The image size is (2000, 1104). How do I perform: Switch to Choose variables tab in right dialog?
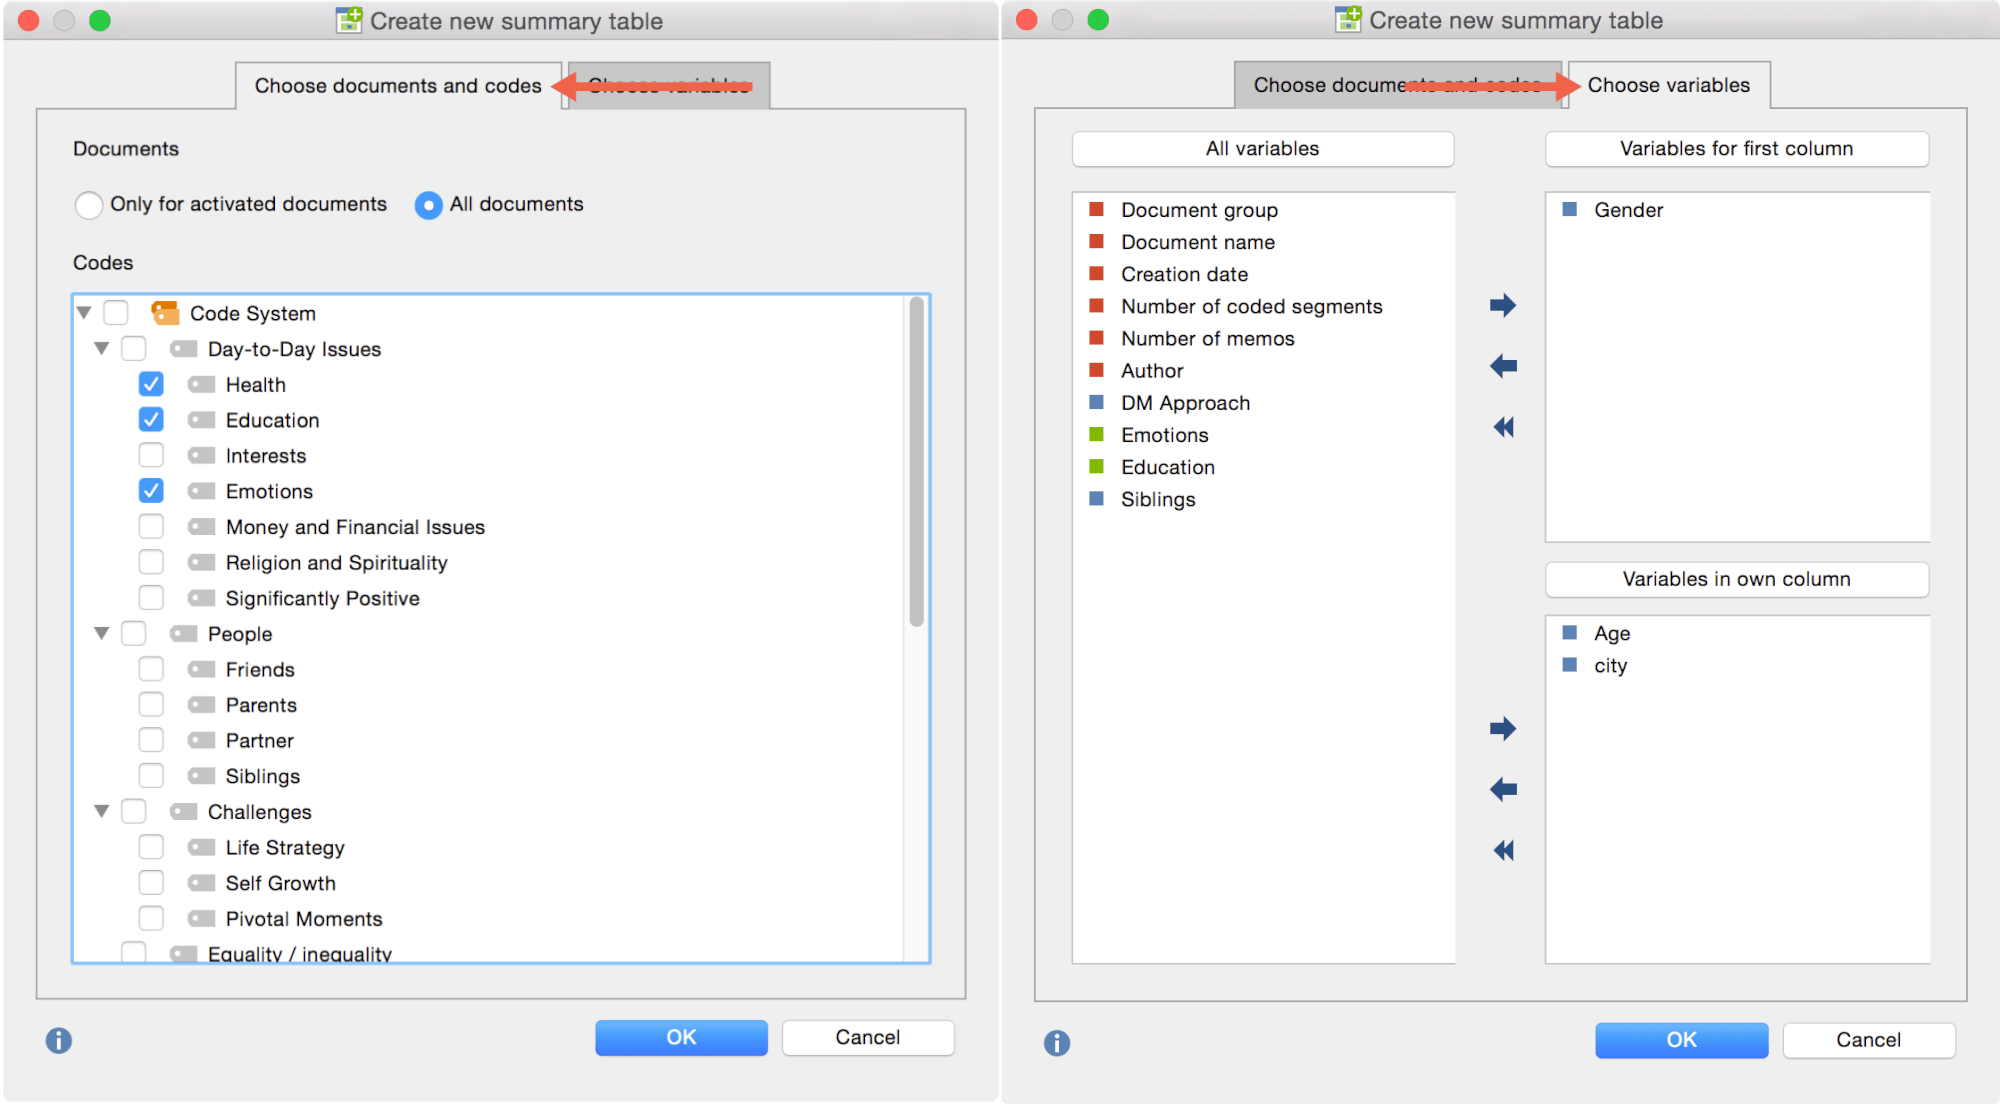[x=1668, y=85]
